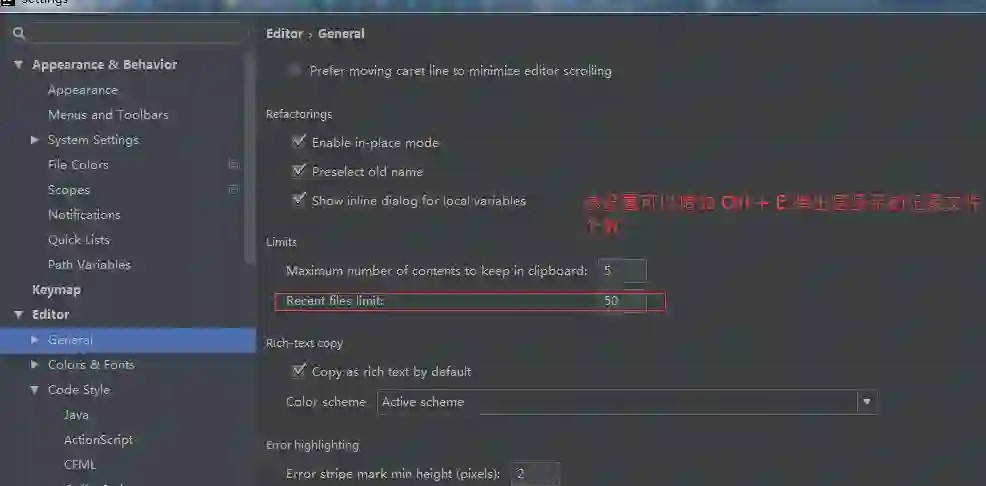Expand the Colors & Fonts node
This screenshot has width=986, height=486.
(x=35, y=365)
